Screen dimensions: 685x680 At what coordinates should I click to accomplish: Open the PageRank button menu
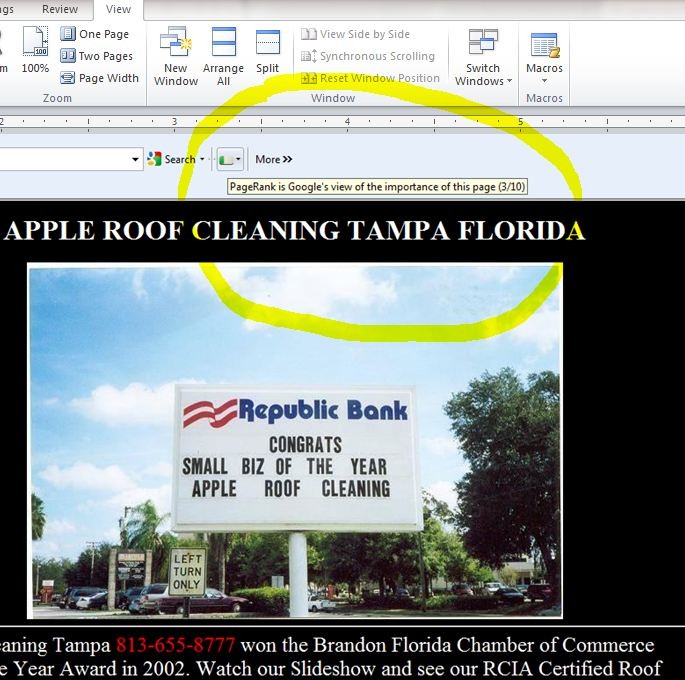tap(230, 160)
